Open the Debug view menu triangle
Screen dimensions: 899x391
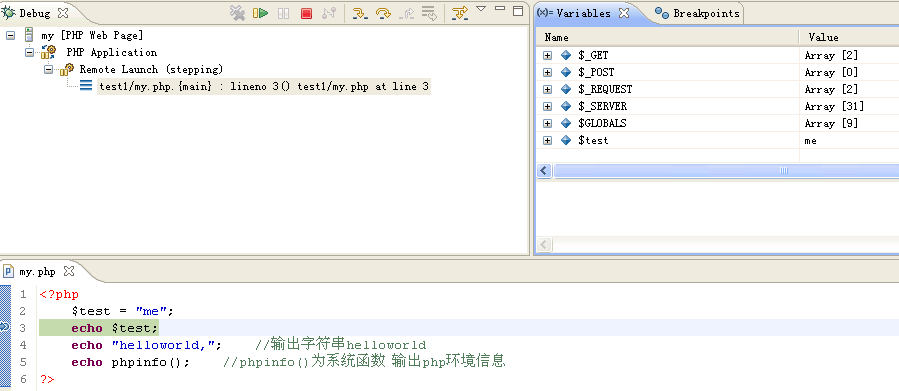(x=481, y=9)
